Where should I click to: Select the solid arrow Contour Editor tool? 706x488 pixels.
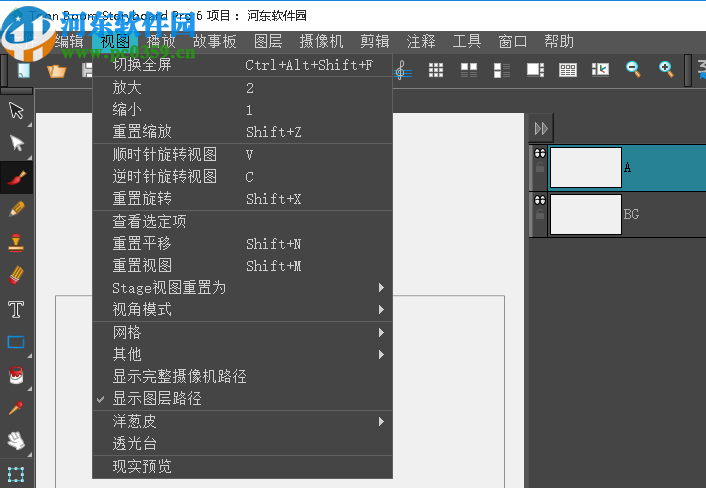(17, 143)
